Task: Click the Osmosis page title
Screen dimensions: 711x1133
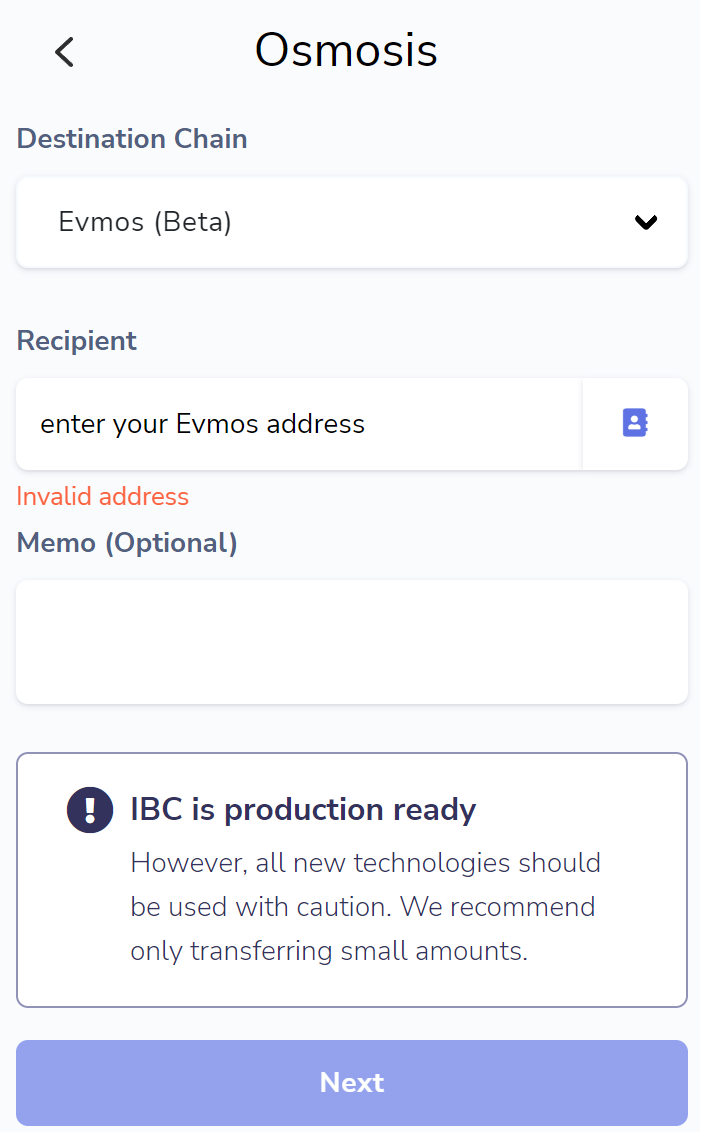Action: click(x=346, y=51)
